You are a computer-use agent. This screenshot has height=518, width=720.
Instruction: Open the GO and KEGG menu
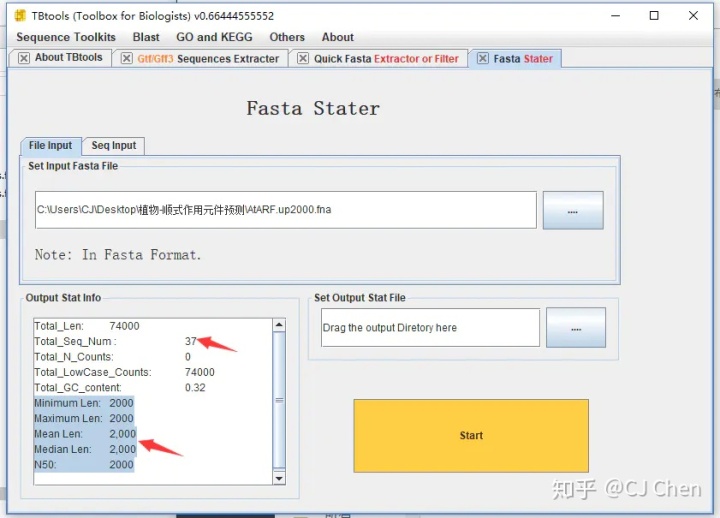tap(214, 37)
